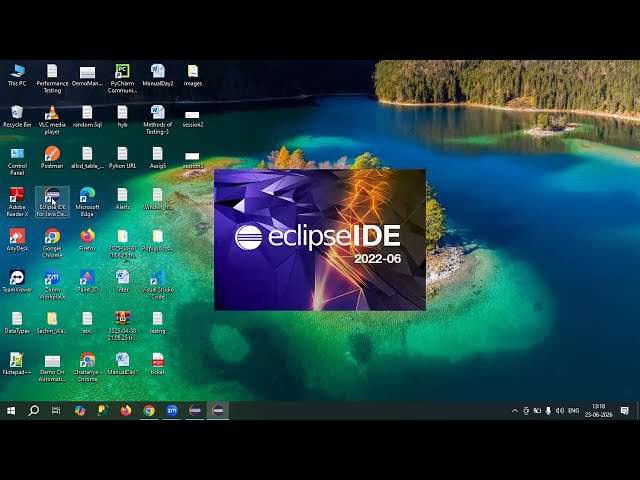Select the DemoMan... desktop file

click(x=87, y=76)
